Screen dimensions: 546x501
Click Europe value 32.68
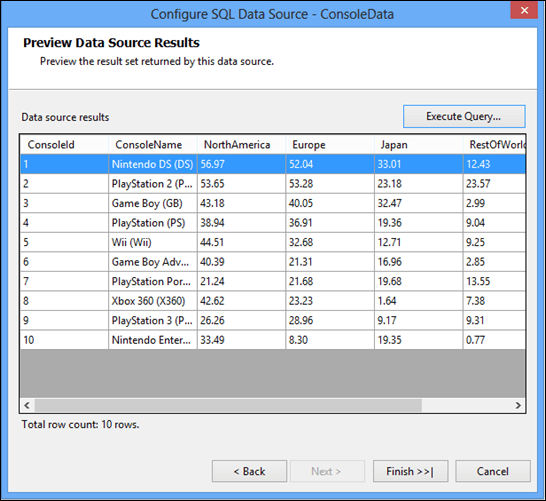330,242
